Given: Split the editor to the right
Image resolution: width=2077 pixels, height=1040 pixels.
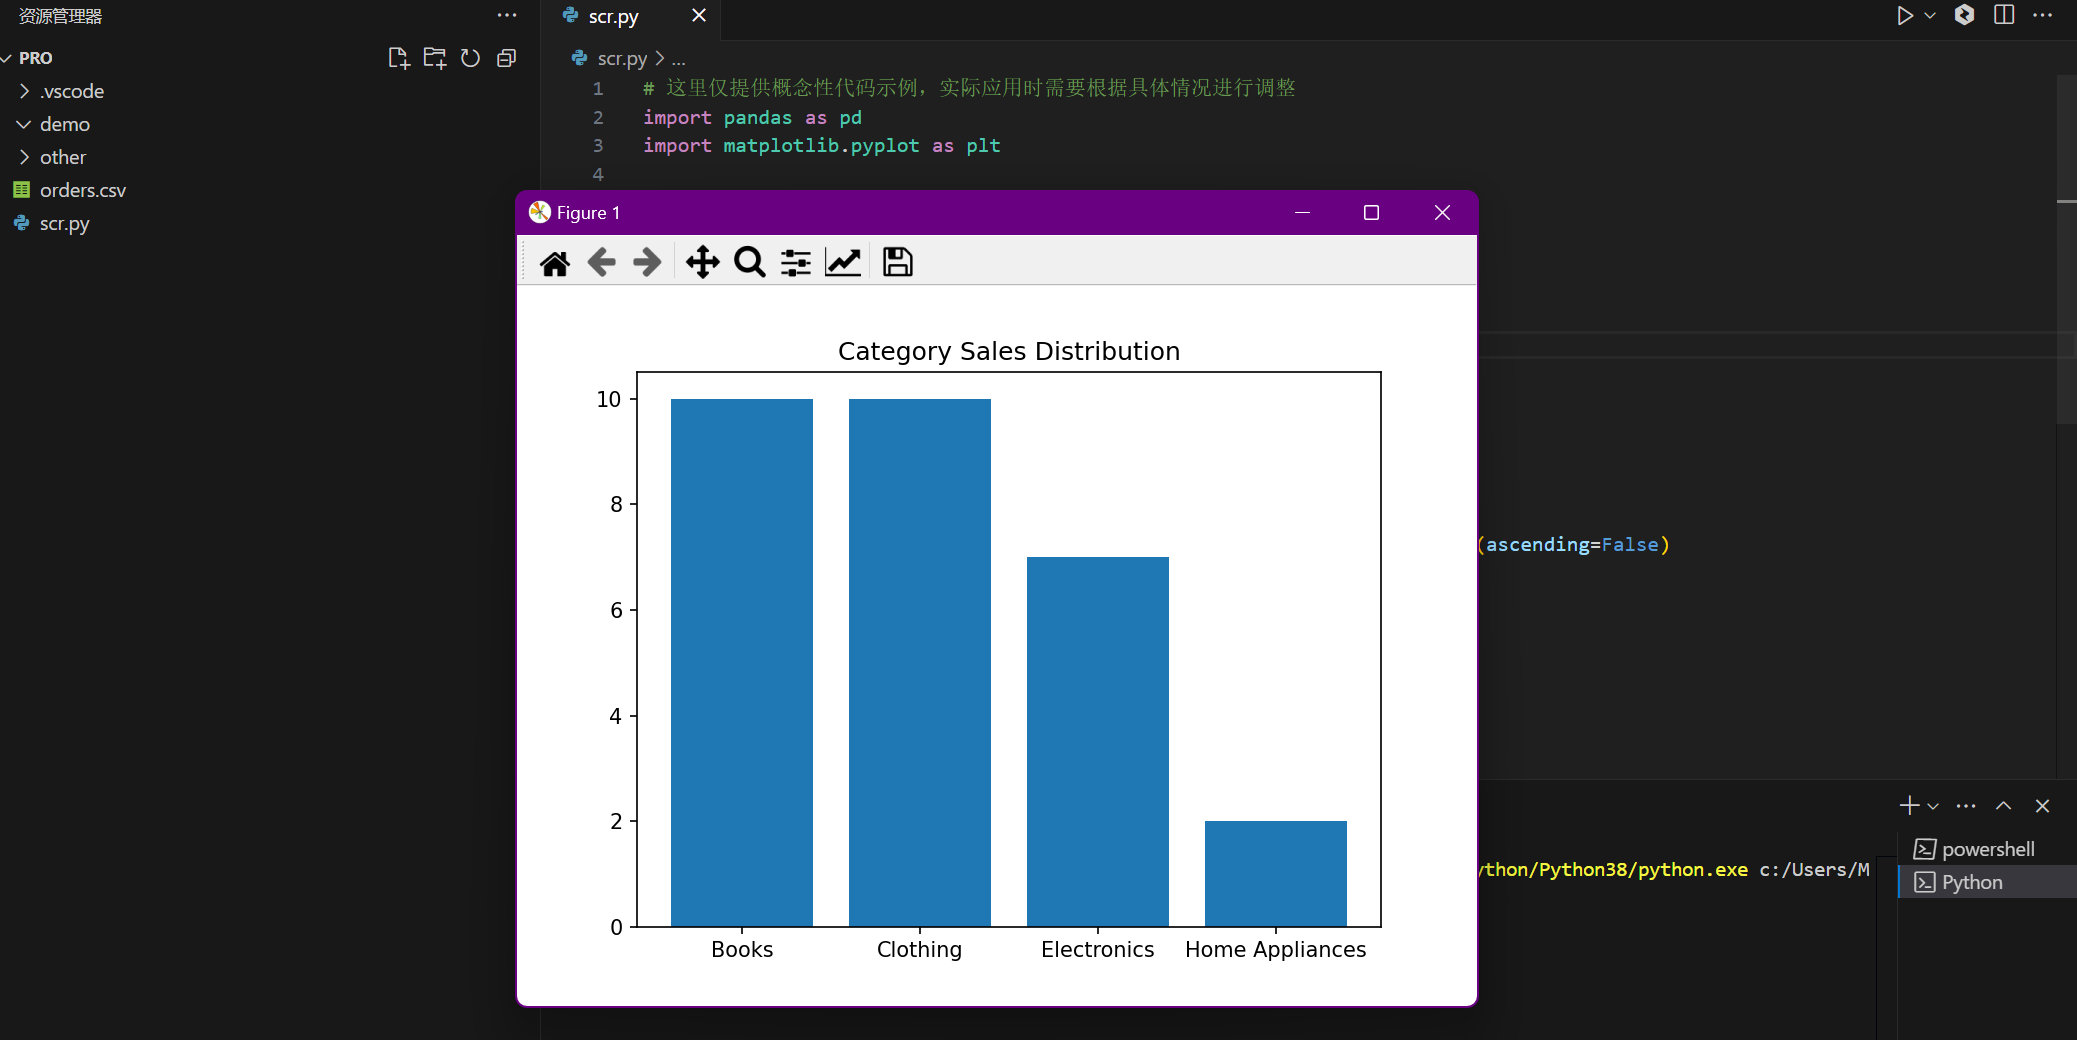Looking at the screenshot, I should click(2004, 15).
